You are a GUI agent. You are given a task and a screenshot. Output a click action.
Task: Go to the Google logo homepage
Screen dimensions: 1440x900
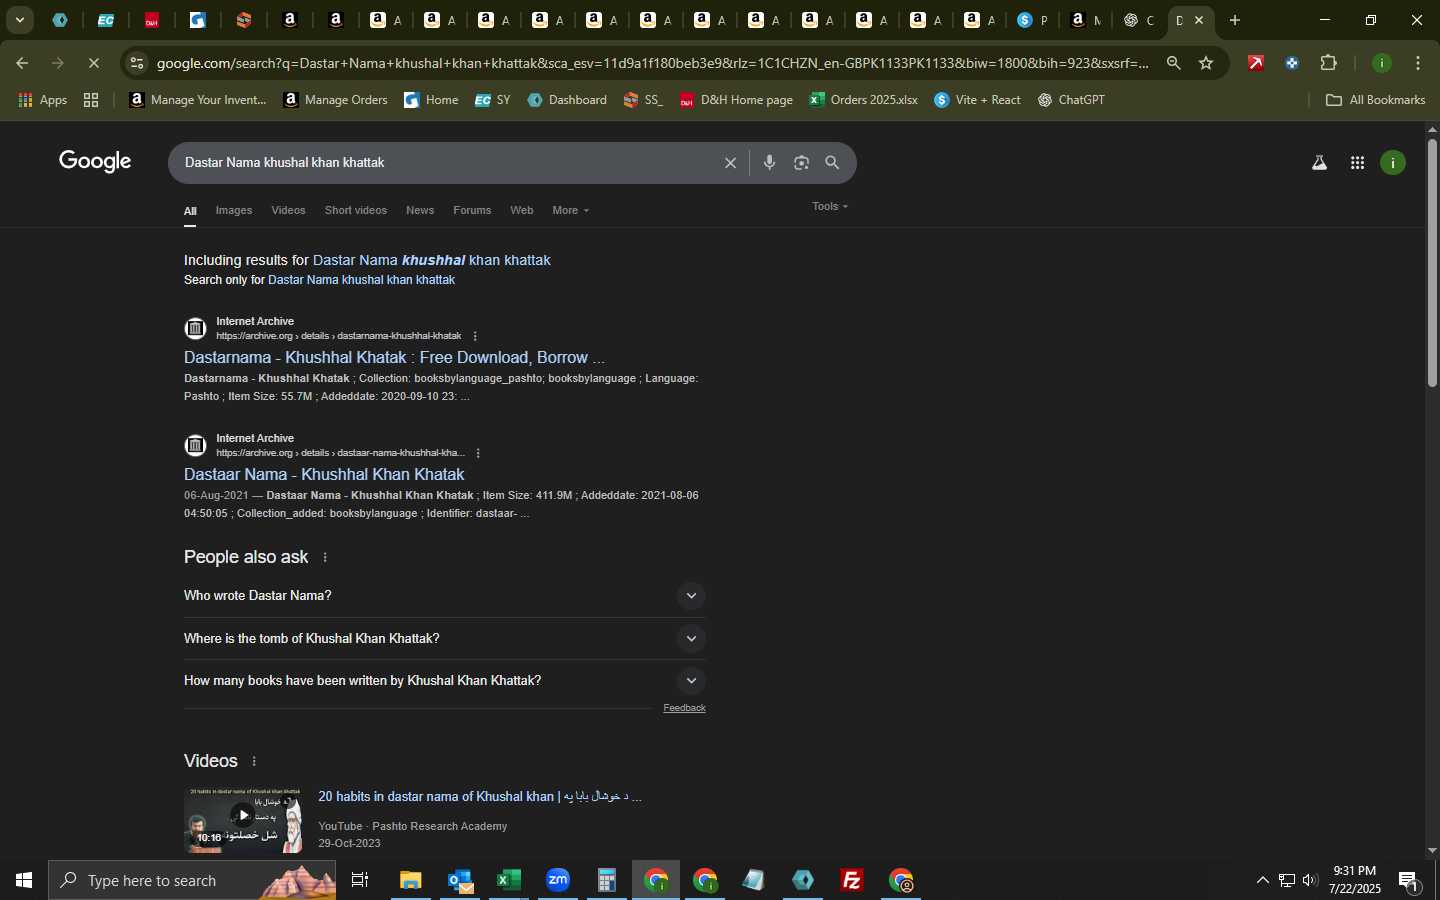point(95,162)
